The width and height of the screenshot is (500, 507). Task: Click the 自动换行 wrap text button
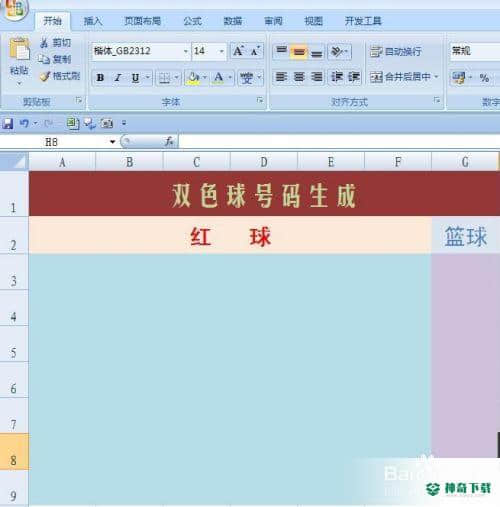(x=396, y=51)
